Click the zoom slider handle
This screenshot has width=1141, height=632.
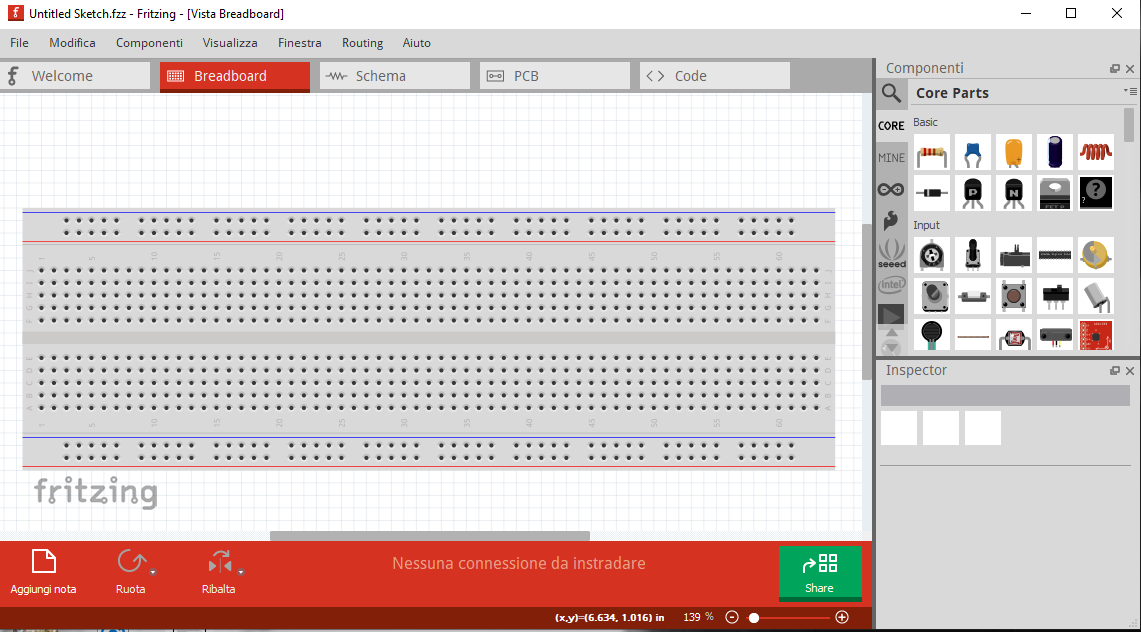point(754,617)
